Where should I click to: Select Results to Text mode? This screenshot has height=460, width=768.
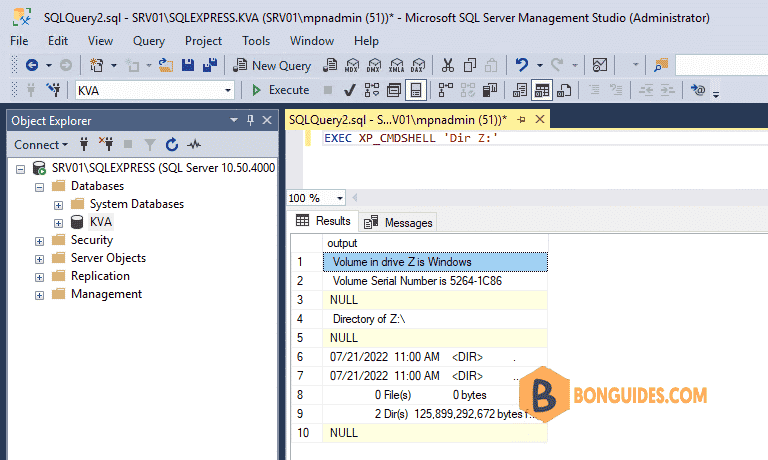520,90
